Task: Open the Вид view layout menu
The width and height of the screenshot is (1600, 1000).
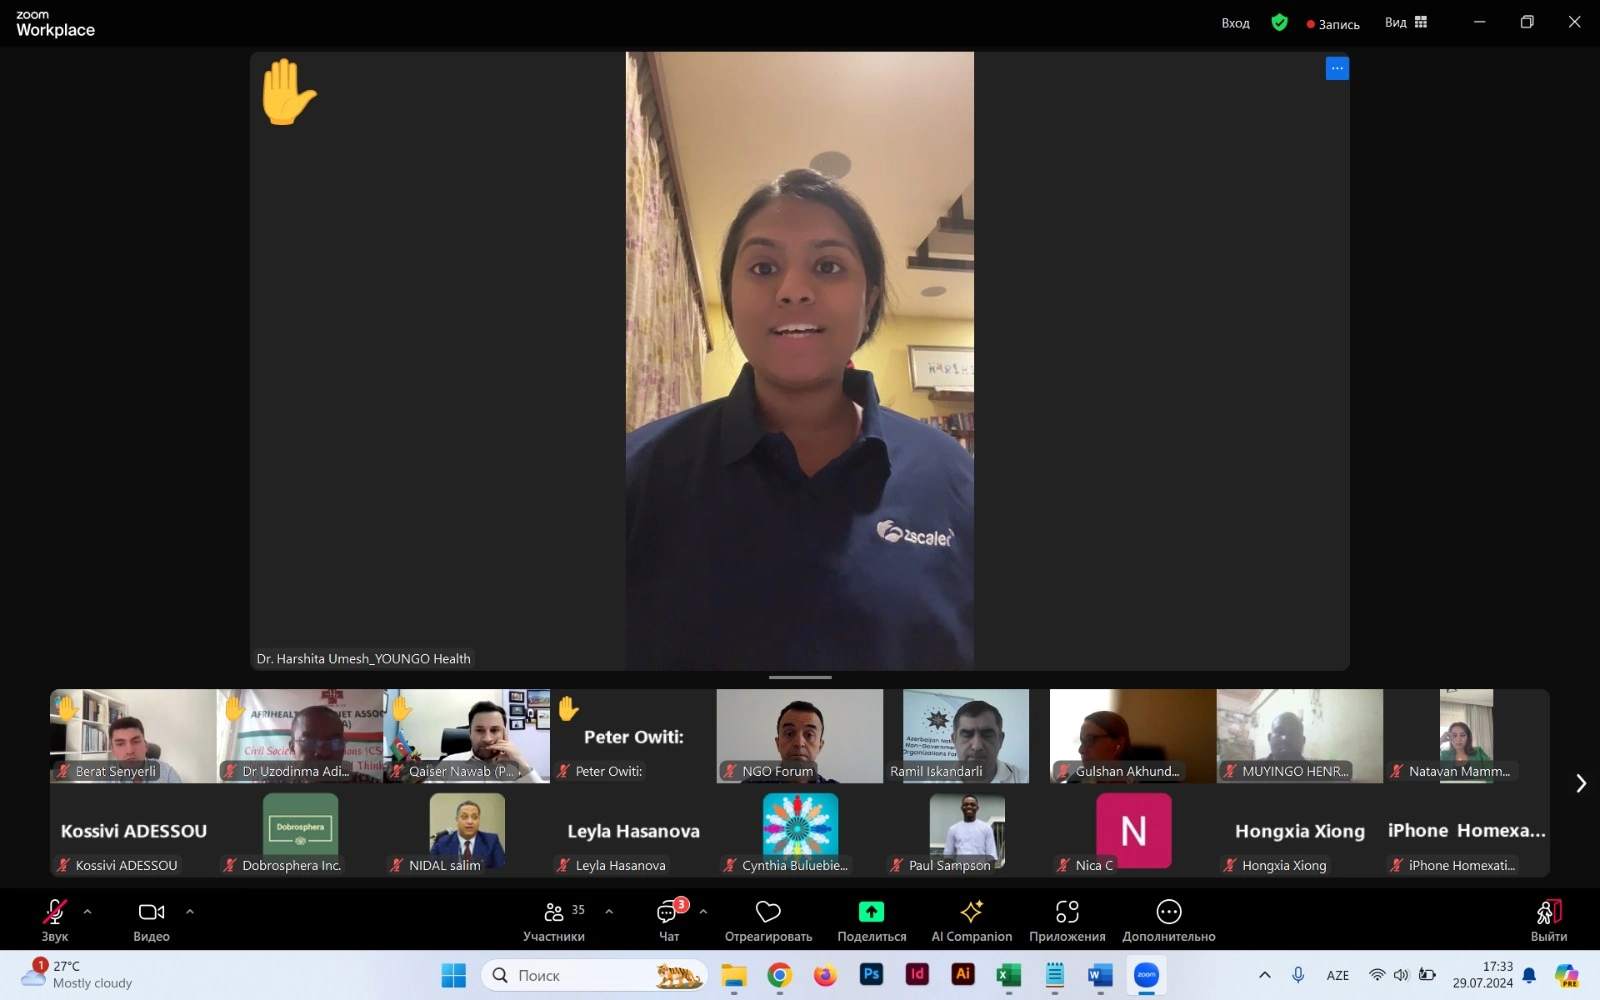Action: pyautogui.click(x=1406, y=22)
